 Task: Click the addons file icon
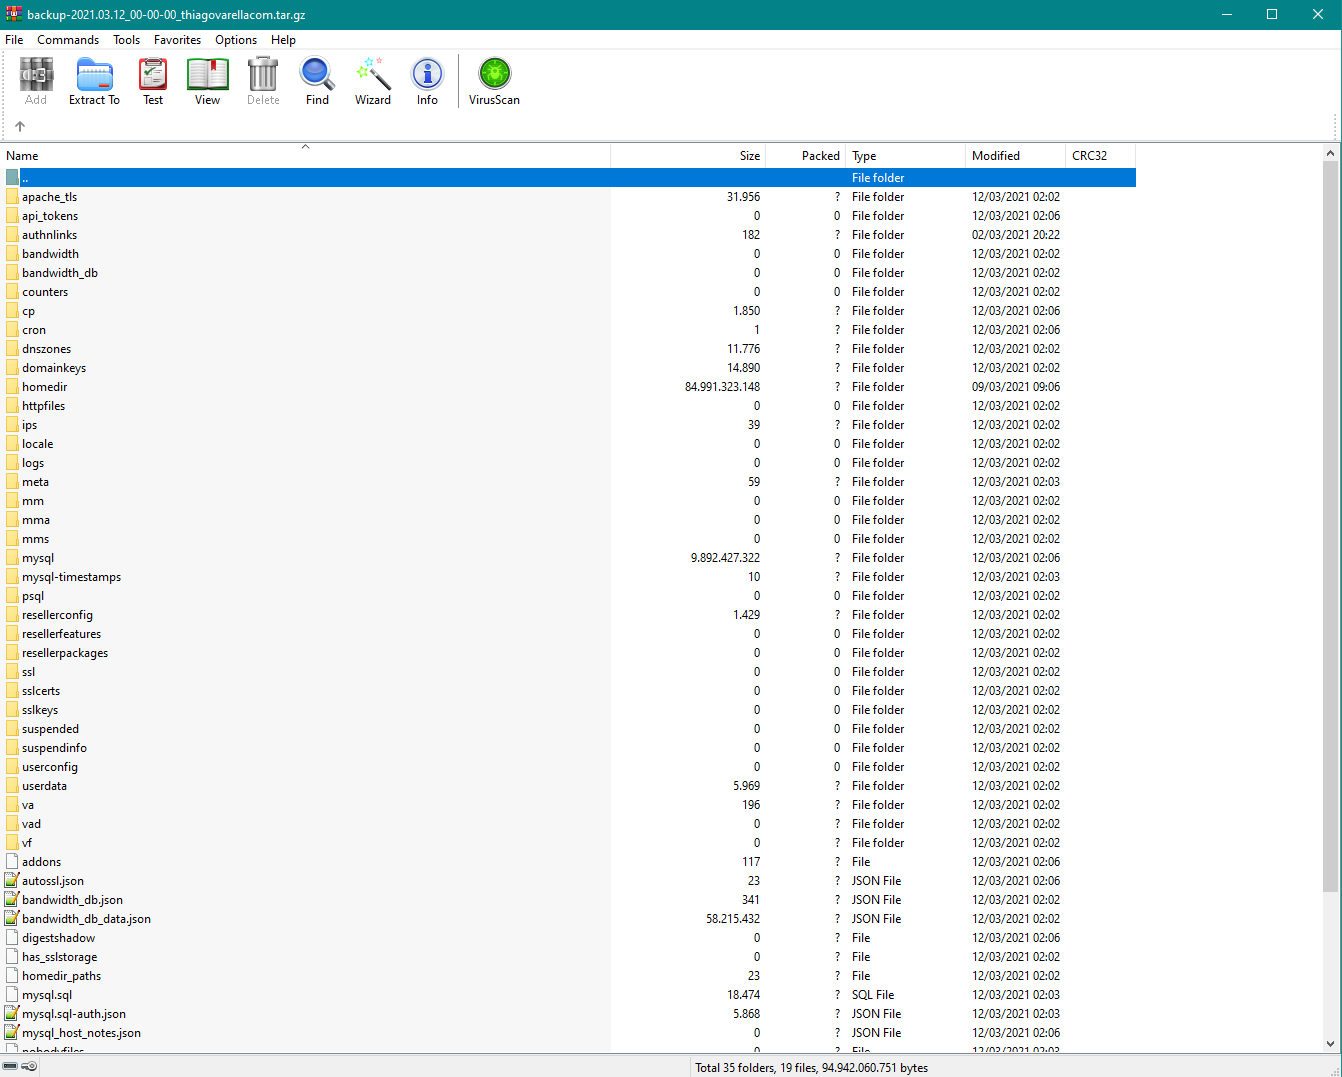point(12,862)
